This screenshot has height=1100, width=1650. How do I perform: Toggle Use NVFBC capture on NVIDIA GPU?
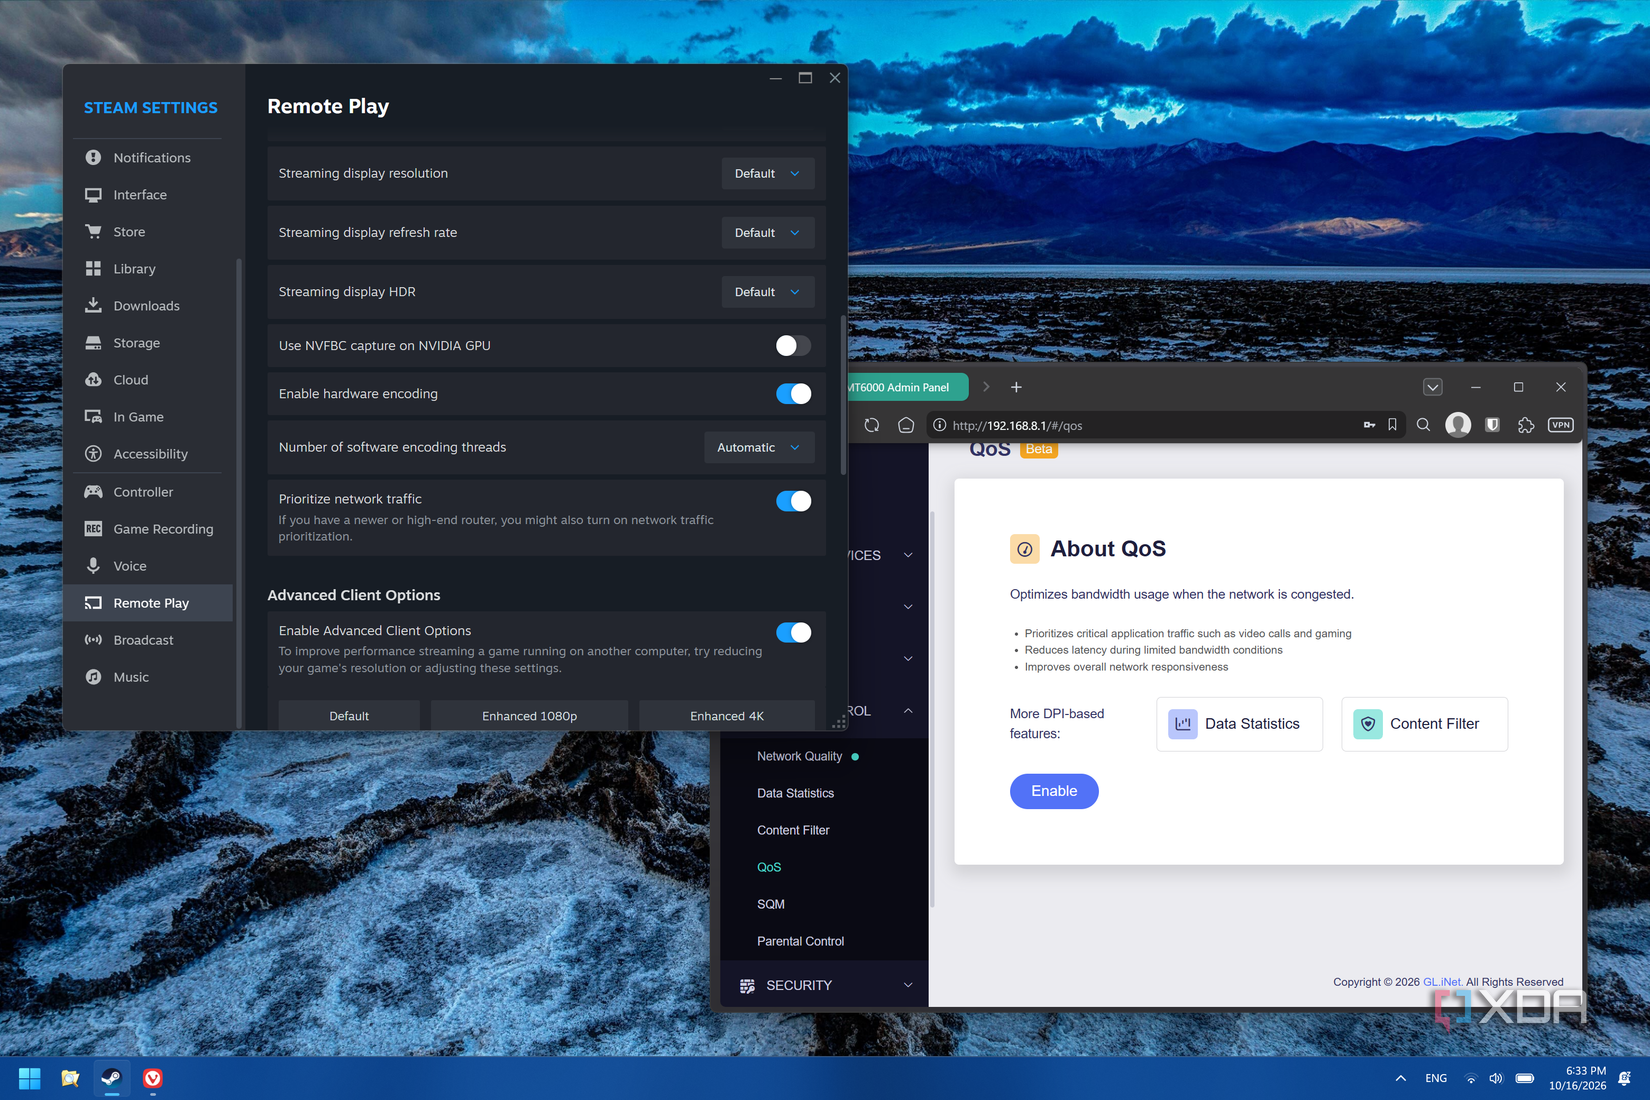(793, 345)
